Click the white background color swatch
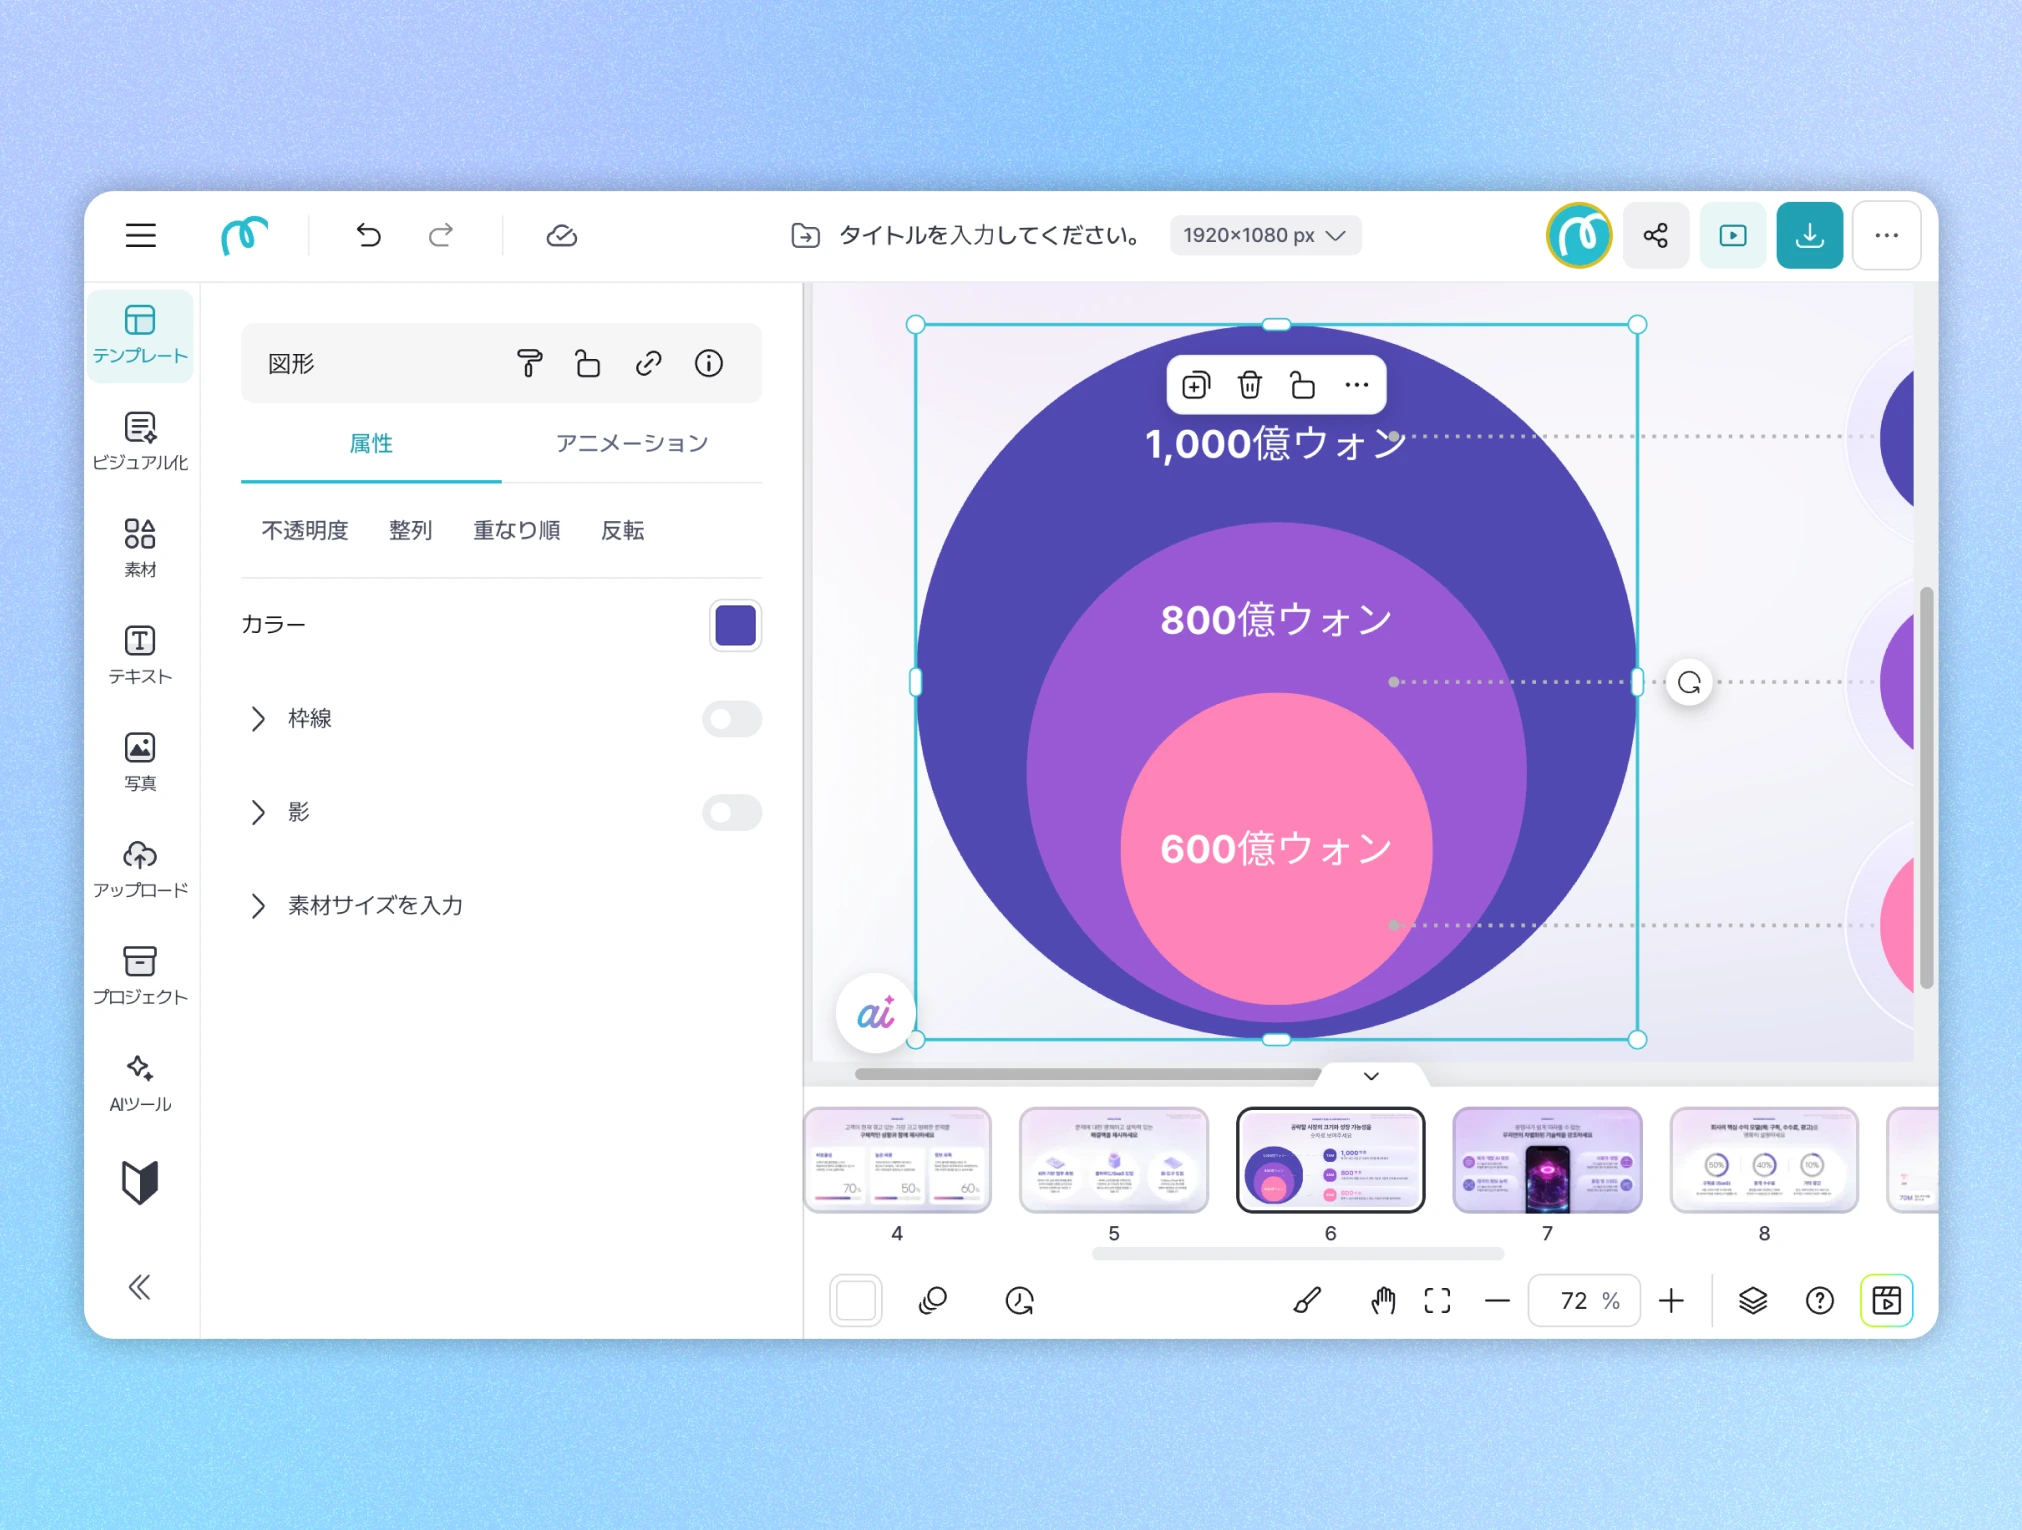This screenshot has width=2022, height=1530. (856, 1300)
